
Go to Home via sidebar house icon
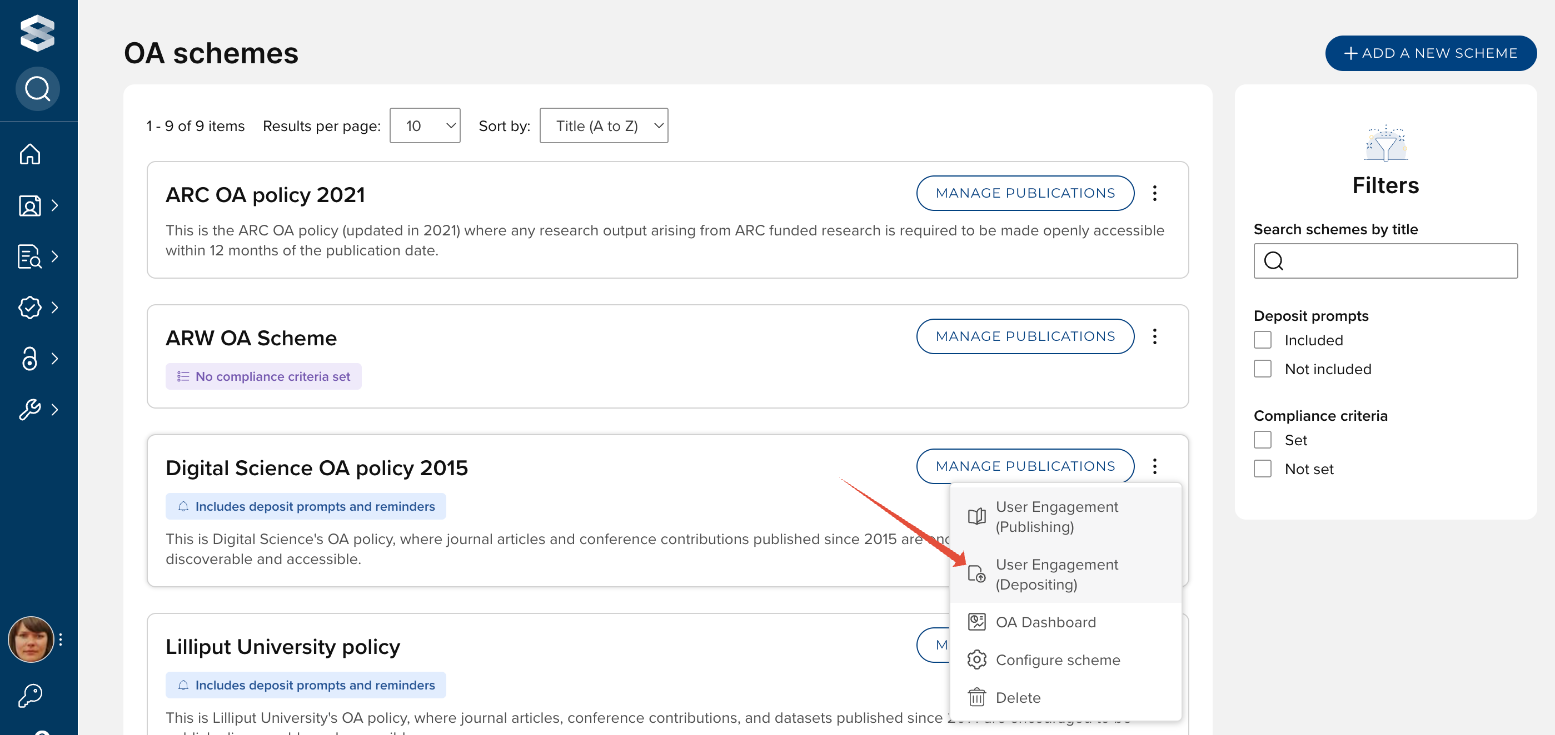(x=30, y=154)
